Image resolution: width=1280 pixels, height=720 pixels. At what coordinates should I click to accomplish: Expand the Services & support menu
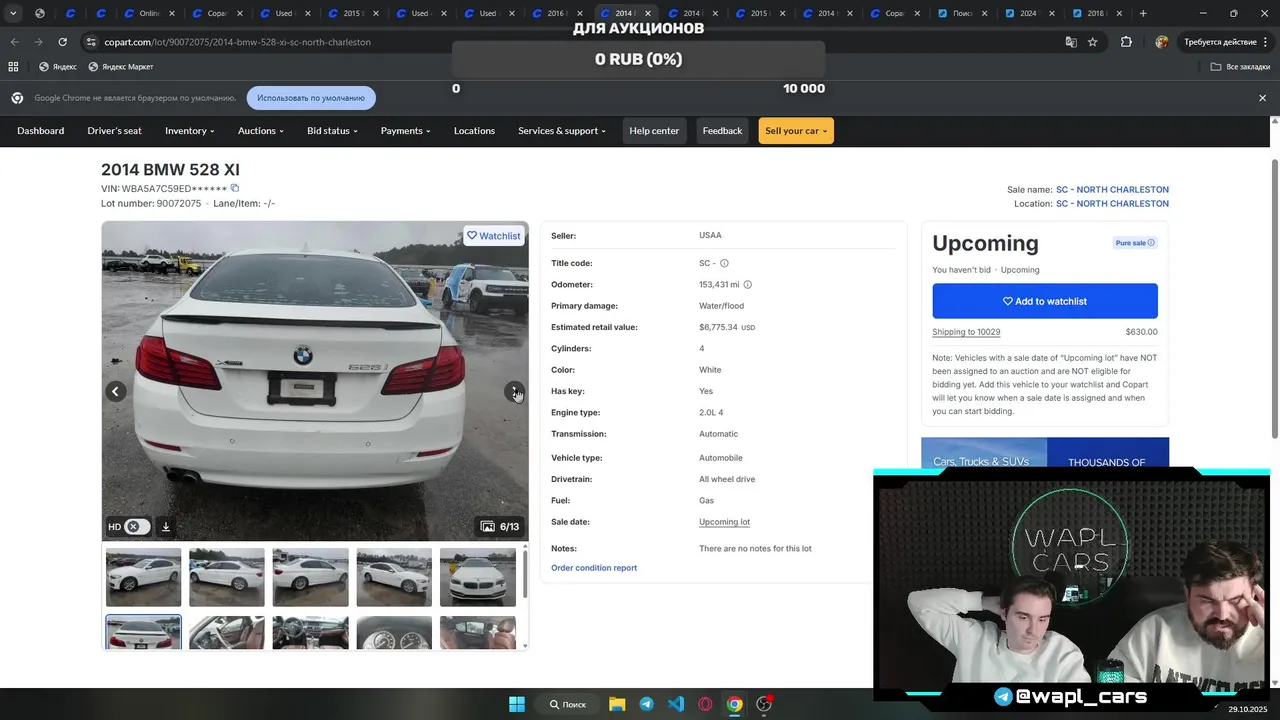[561, 131]
